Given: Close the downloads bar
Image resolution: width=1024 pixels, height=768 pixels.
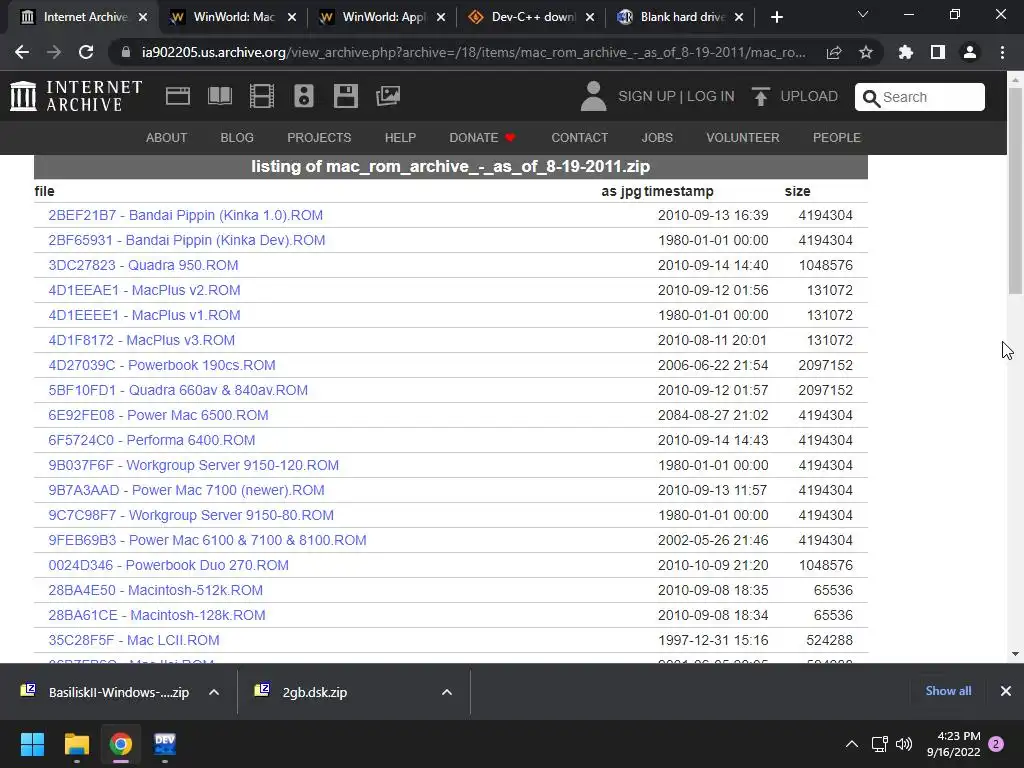Looking at the screenshot, I should click(x=1006, y=691).
